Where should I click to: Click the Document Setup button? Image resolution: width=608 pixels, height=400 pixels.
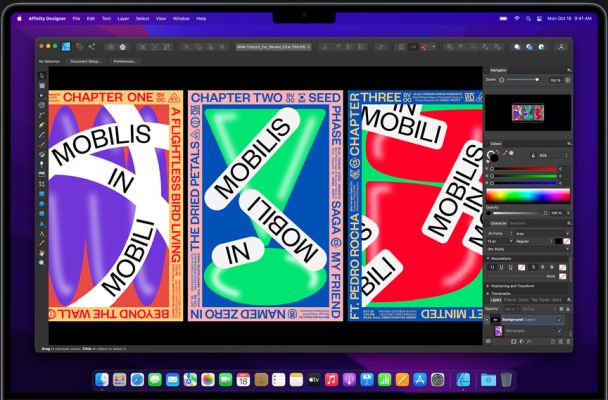84,61
